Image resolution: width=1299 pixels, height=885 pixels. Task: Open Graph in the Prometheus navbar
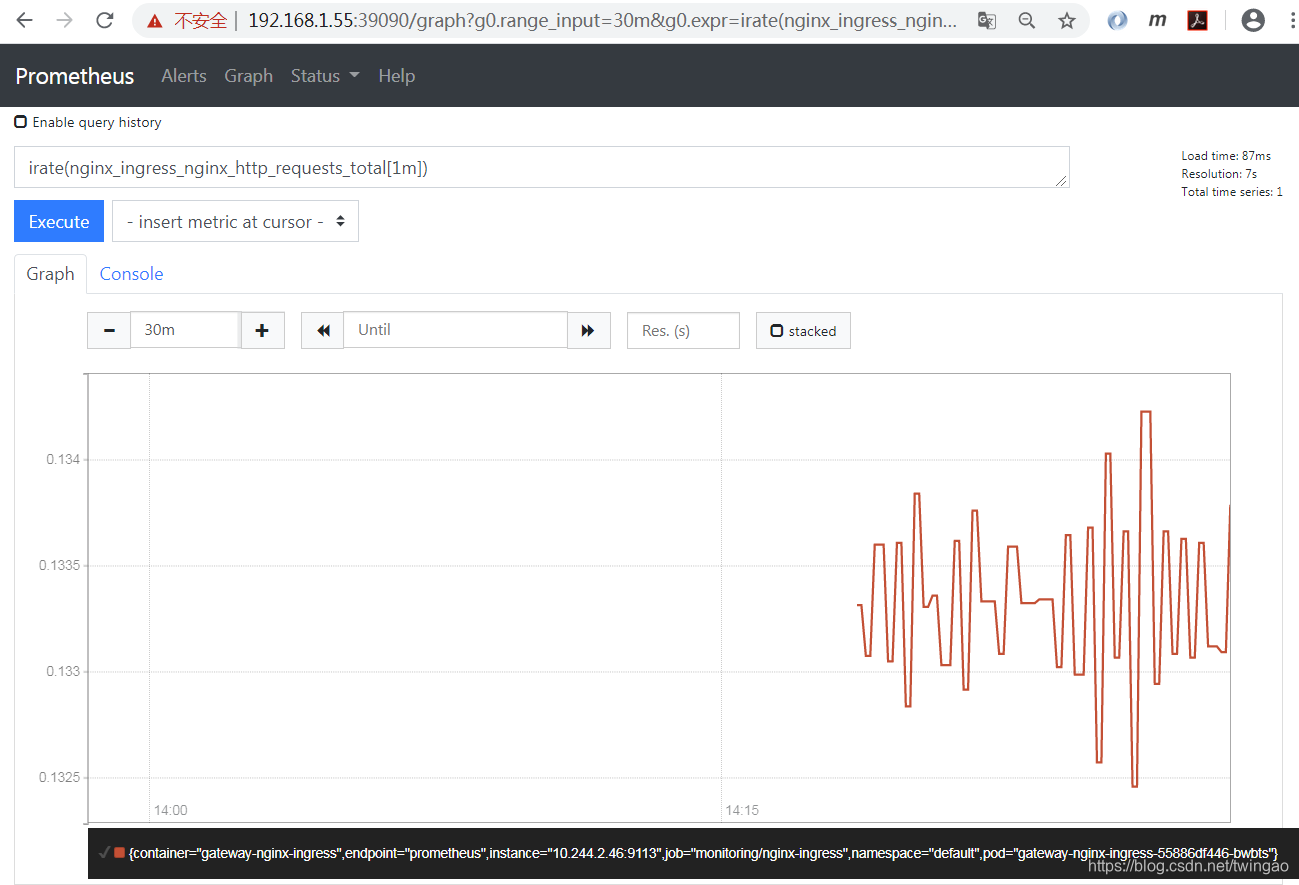pos(248,76)
